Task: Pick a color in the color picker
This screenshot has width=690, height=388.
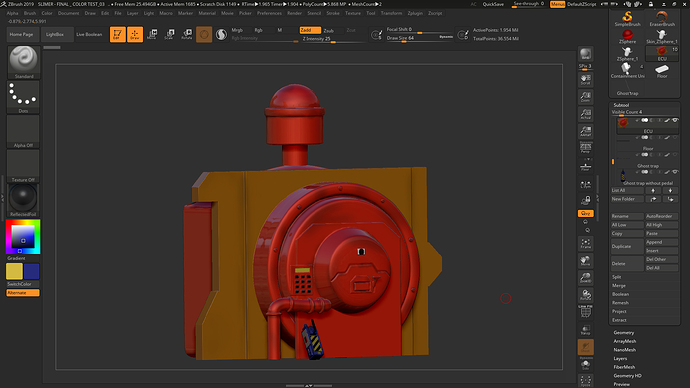Action: pos(23,237)
